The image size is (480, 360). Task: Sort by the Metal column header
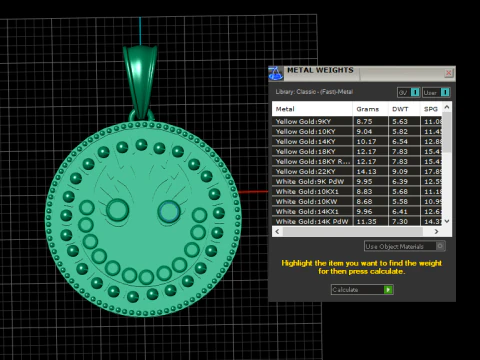pos(312,109)
